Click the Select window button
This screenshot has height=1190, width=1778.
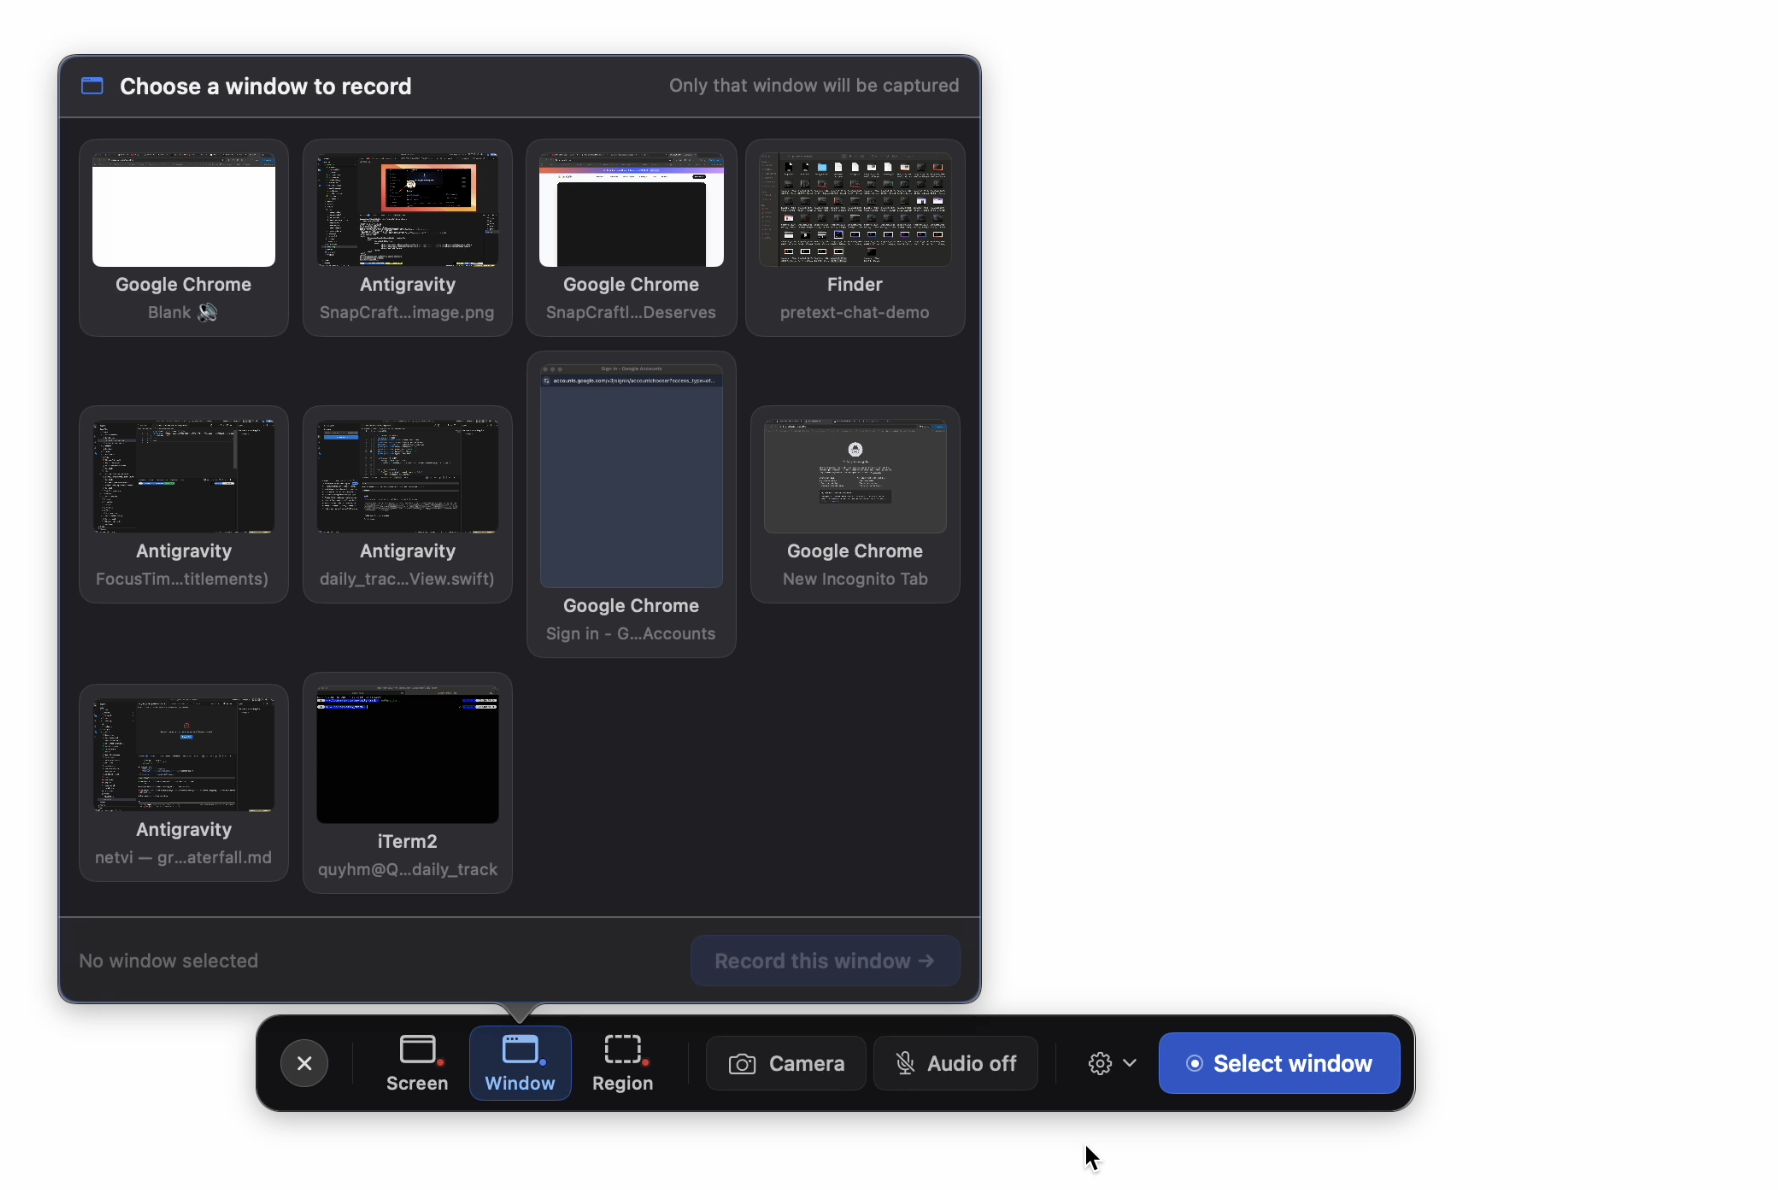[1279, 1063]
